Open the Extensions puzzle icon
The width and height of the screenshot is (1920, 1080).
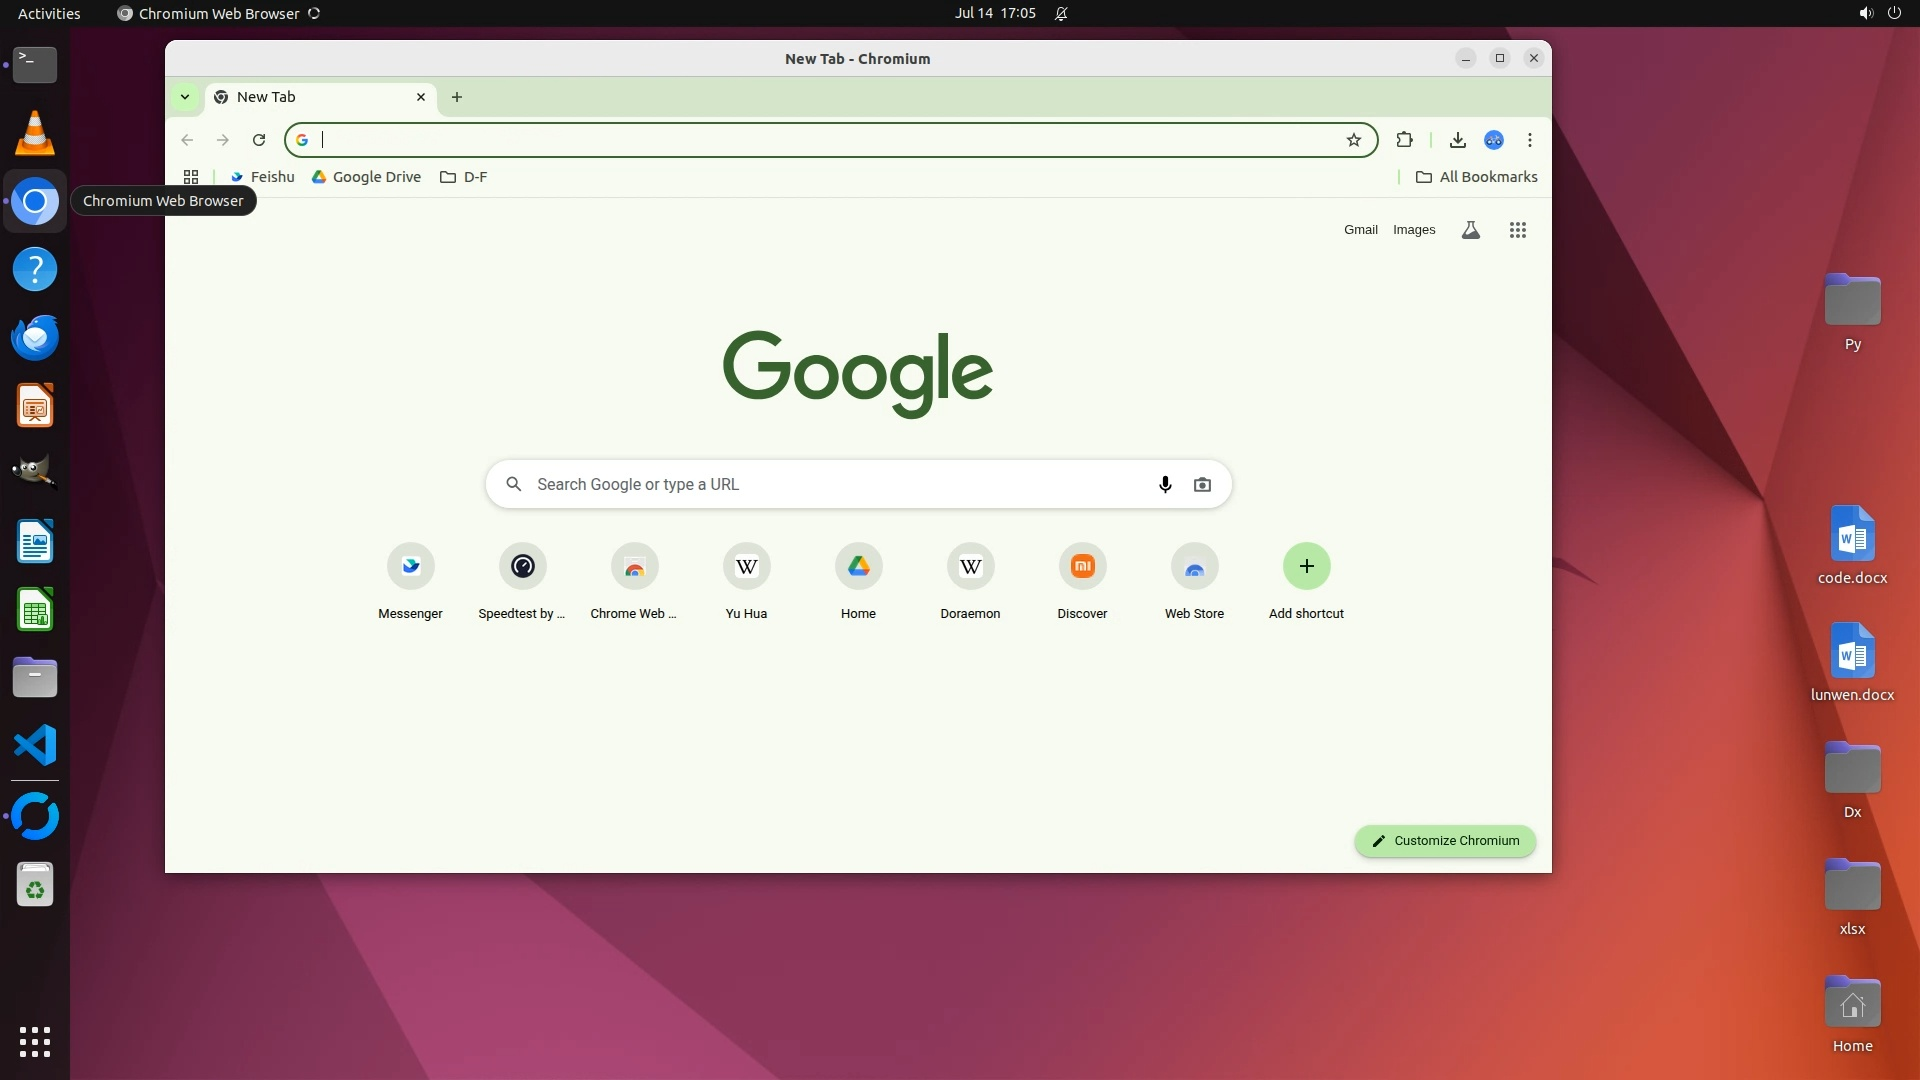pos(1404,140)
